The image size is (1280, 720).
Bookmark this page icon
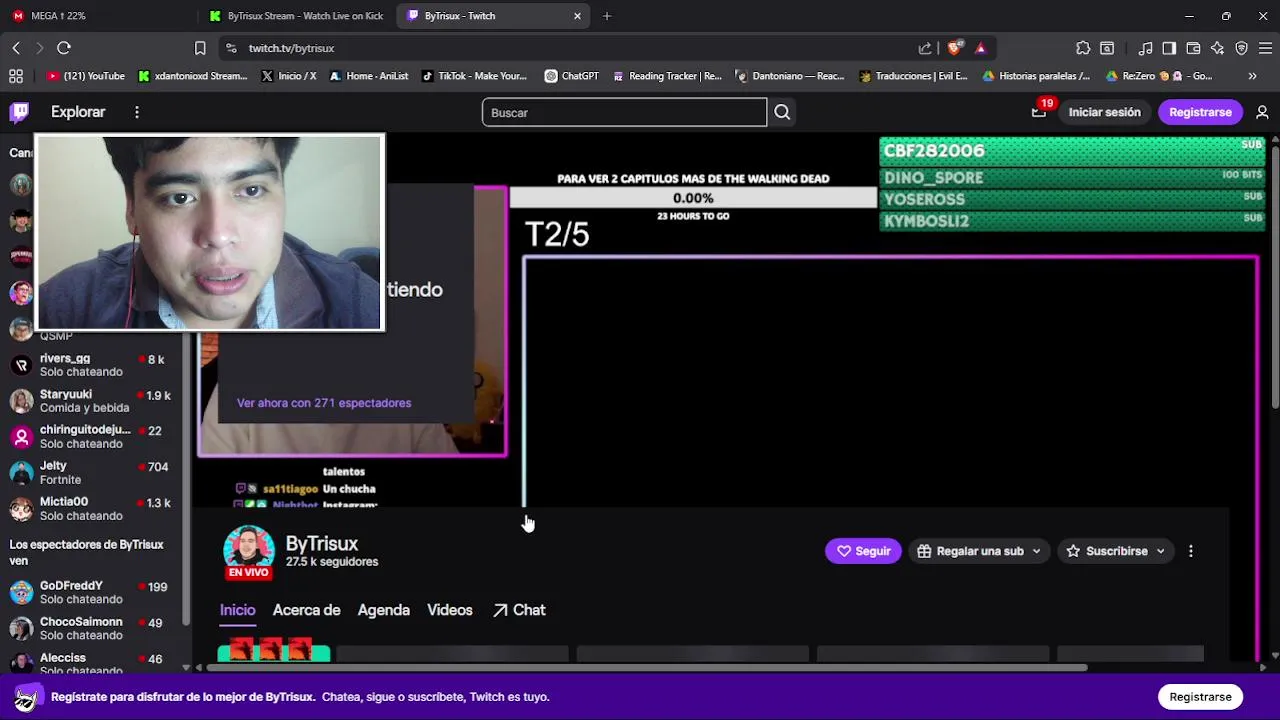[x=200, y=48]
